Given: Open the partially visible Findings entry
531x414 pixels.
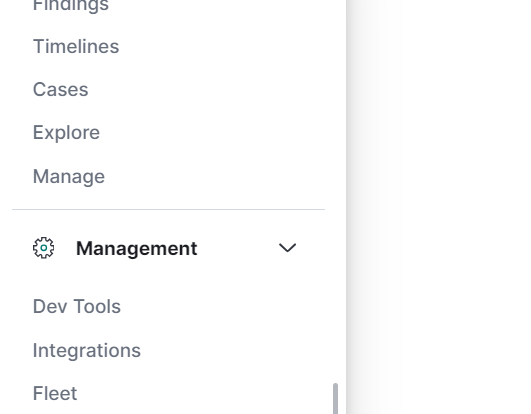Looking at the screenshot, I should click(71, 6).
